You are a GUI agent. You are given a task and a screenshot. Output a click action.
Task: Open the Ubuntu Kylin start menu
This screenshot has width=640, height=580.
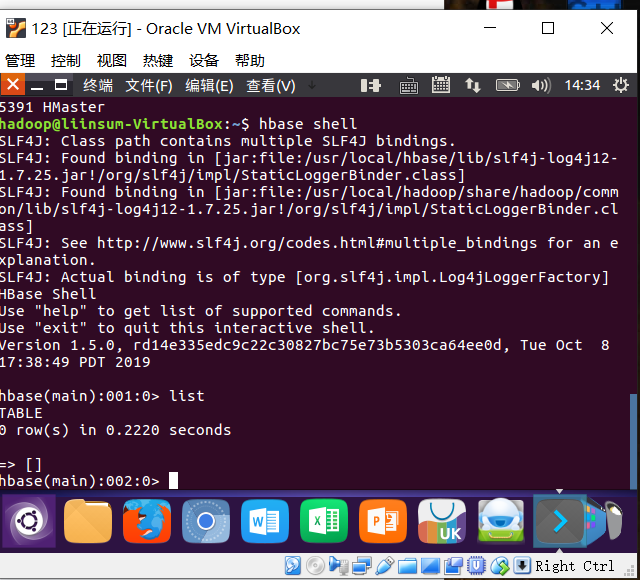[29, 521]
